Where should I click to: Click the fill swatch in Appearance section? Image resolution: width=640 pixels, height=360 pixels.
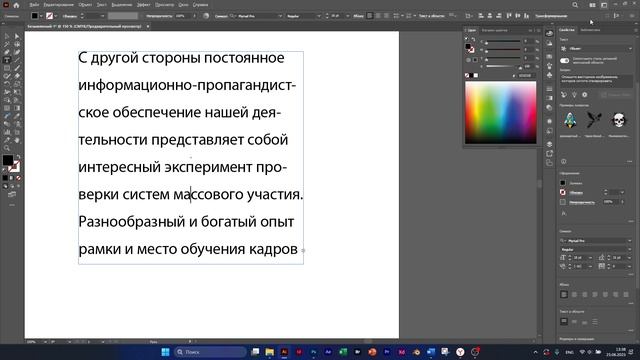click(563, 183)
